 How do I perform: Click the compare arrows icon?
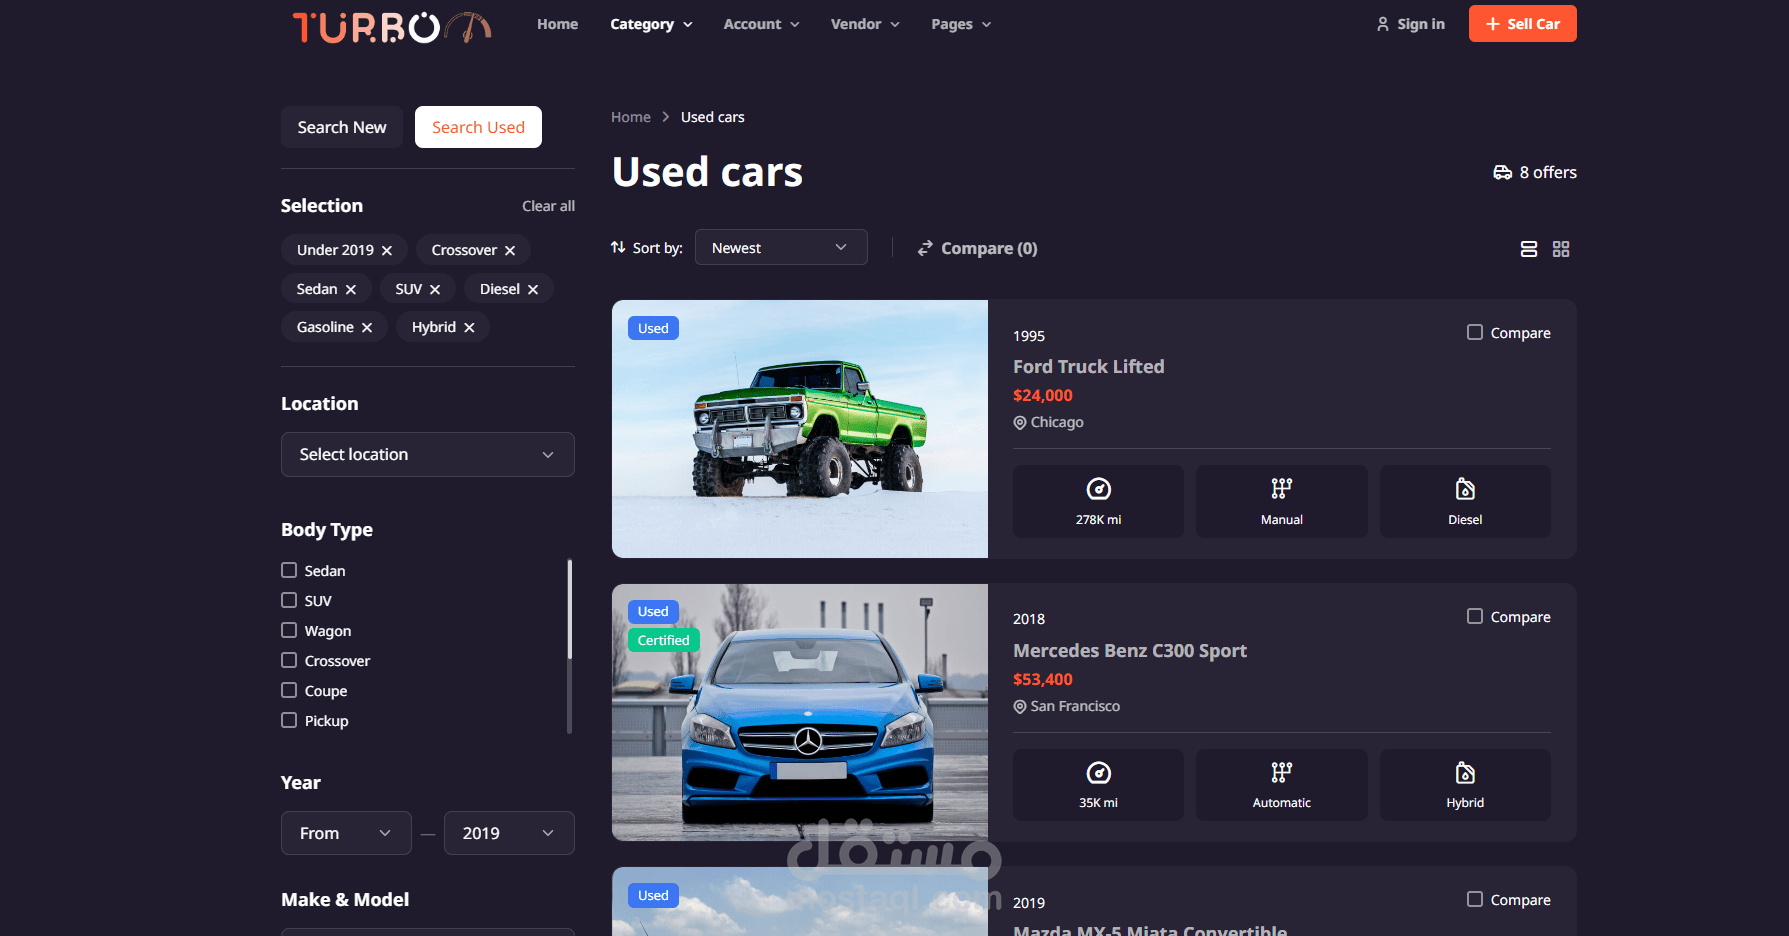tap(925, 248)
